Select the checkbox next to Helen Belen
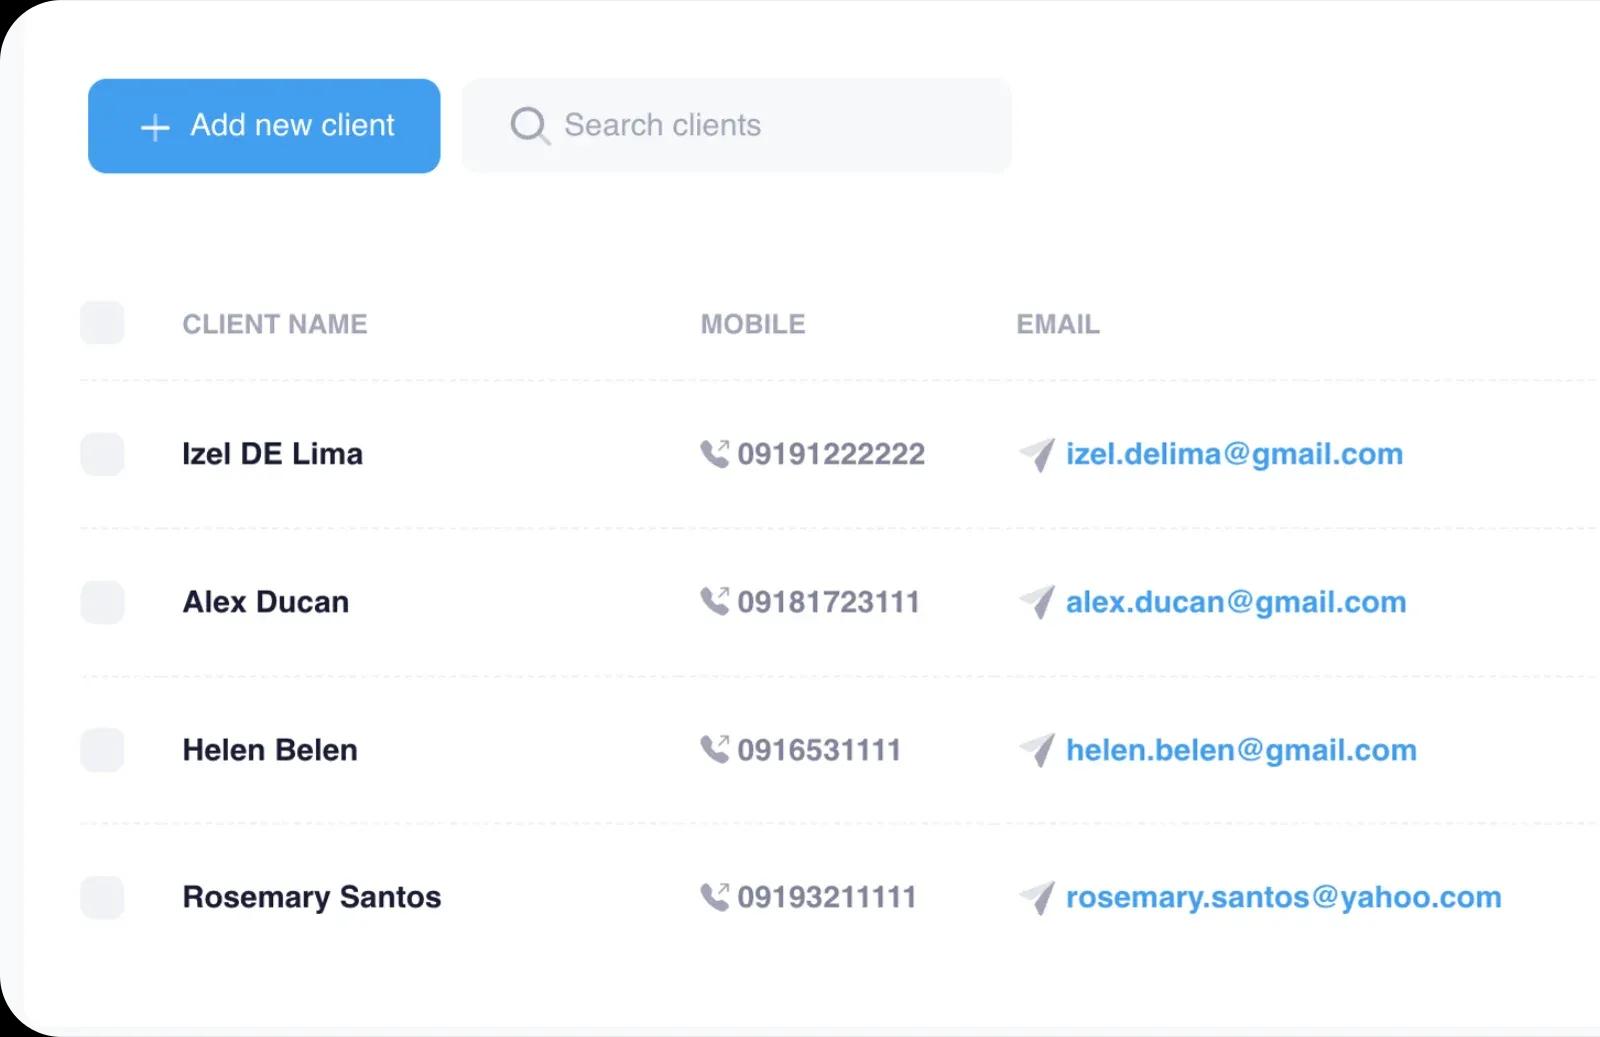1600x1037 pixels. (101, 749)
